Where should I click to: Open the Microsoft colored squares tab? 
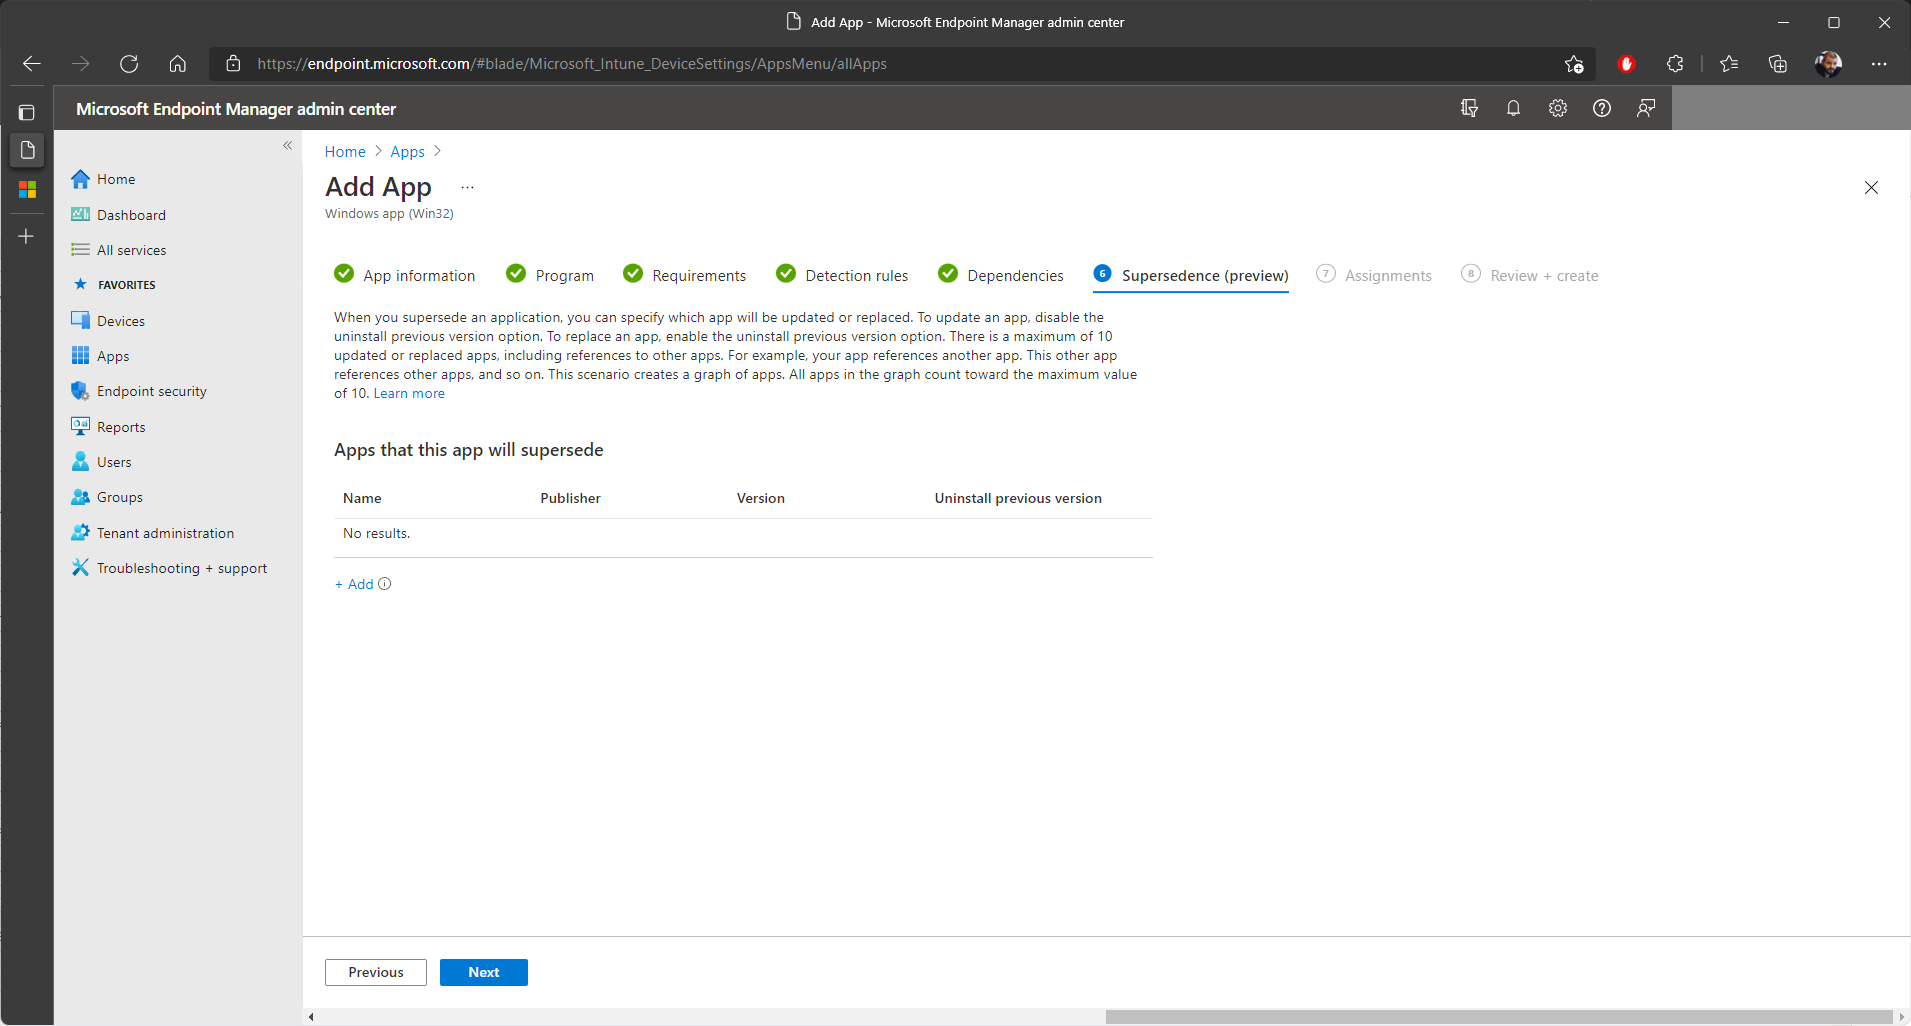(27, 189)
